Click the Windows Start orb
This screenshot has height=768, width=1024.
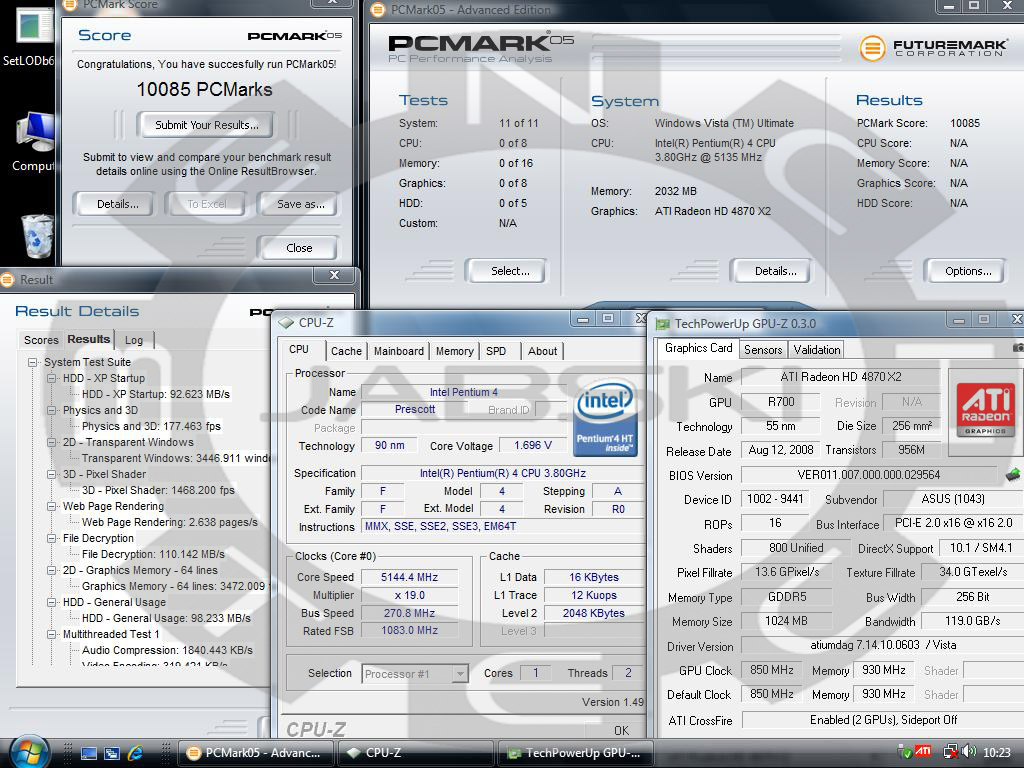tap(29, 752)
